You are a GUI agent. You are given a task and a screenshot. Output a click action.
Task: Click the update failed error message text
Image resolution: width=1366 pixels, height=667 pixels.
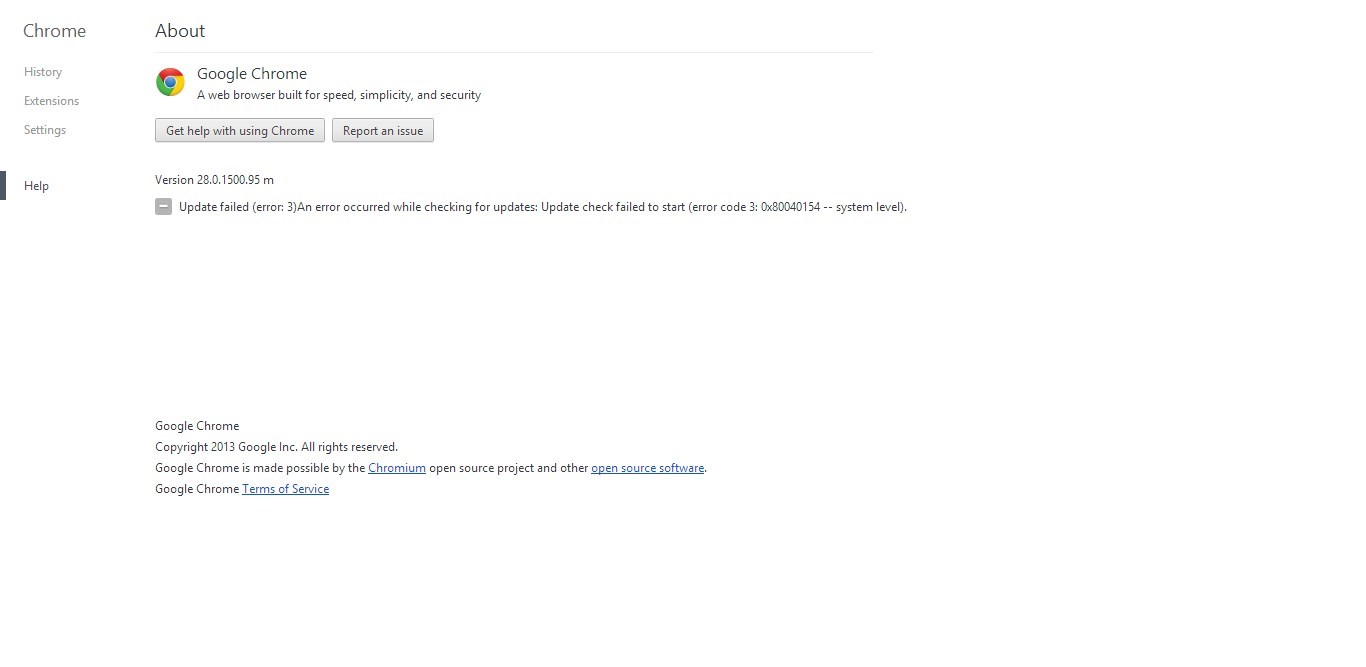point(543,207)
